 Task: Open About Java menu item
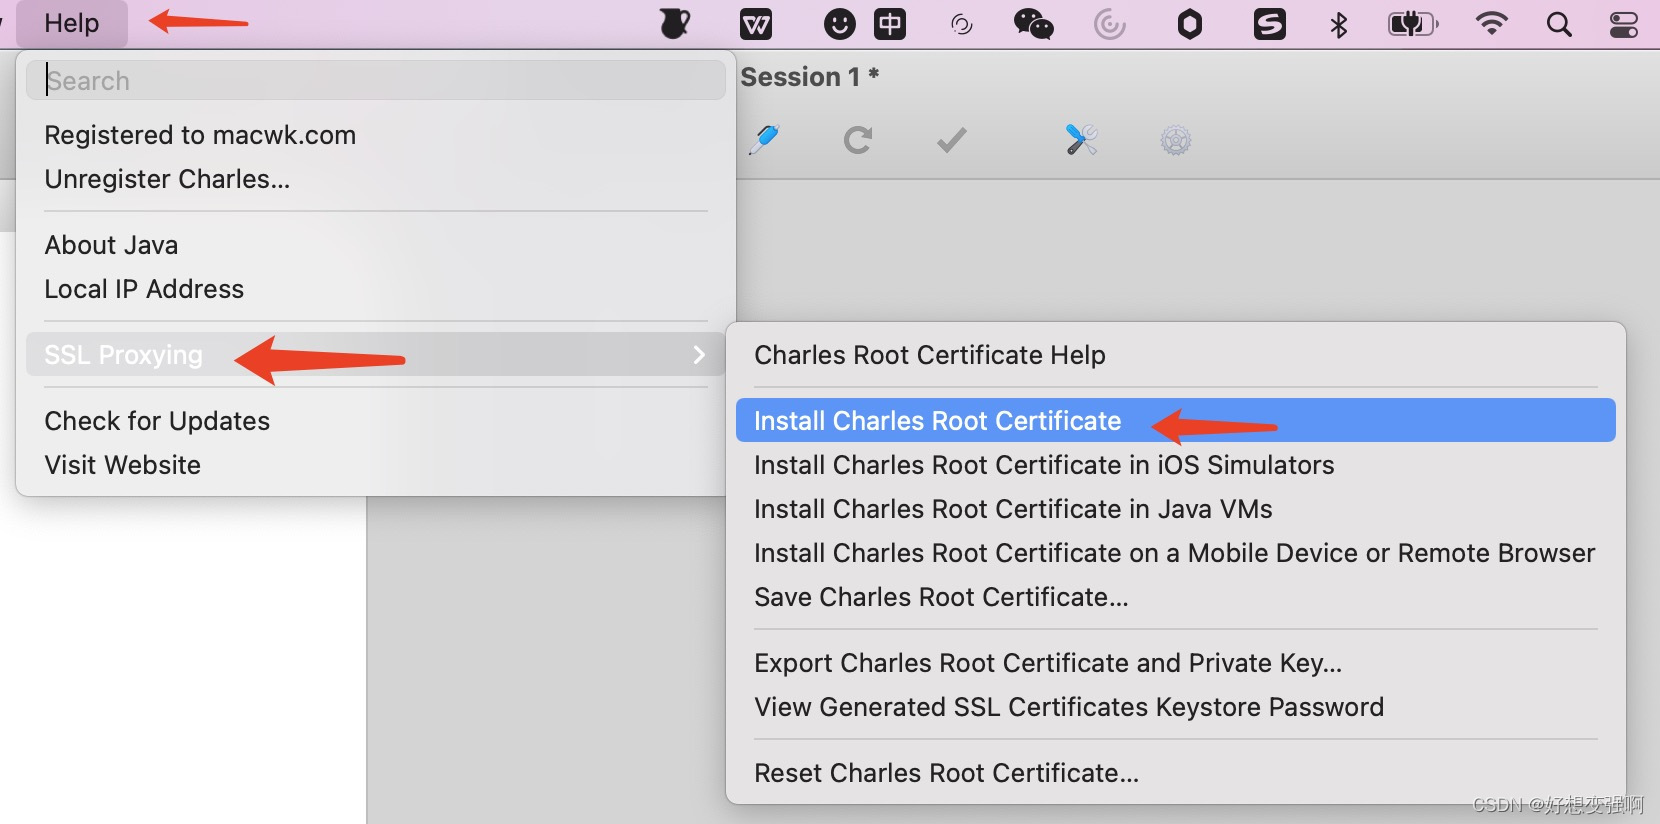tap(111, 245)
